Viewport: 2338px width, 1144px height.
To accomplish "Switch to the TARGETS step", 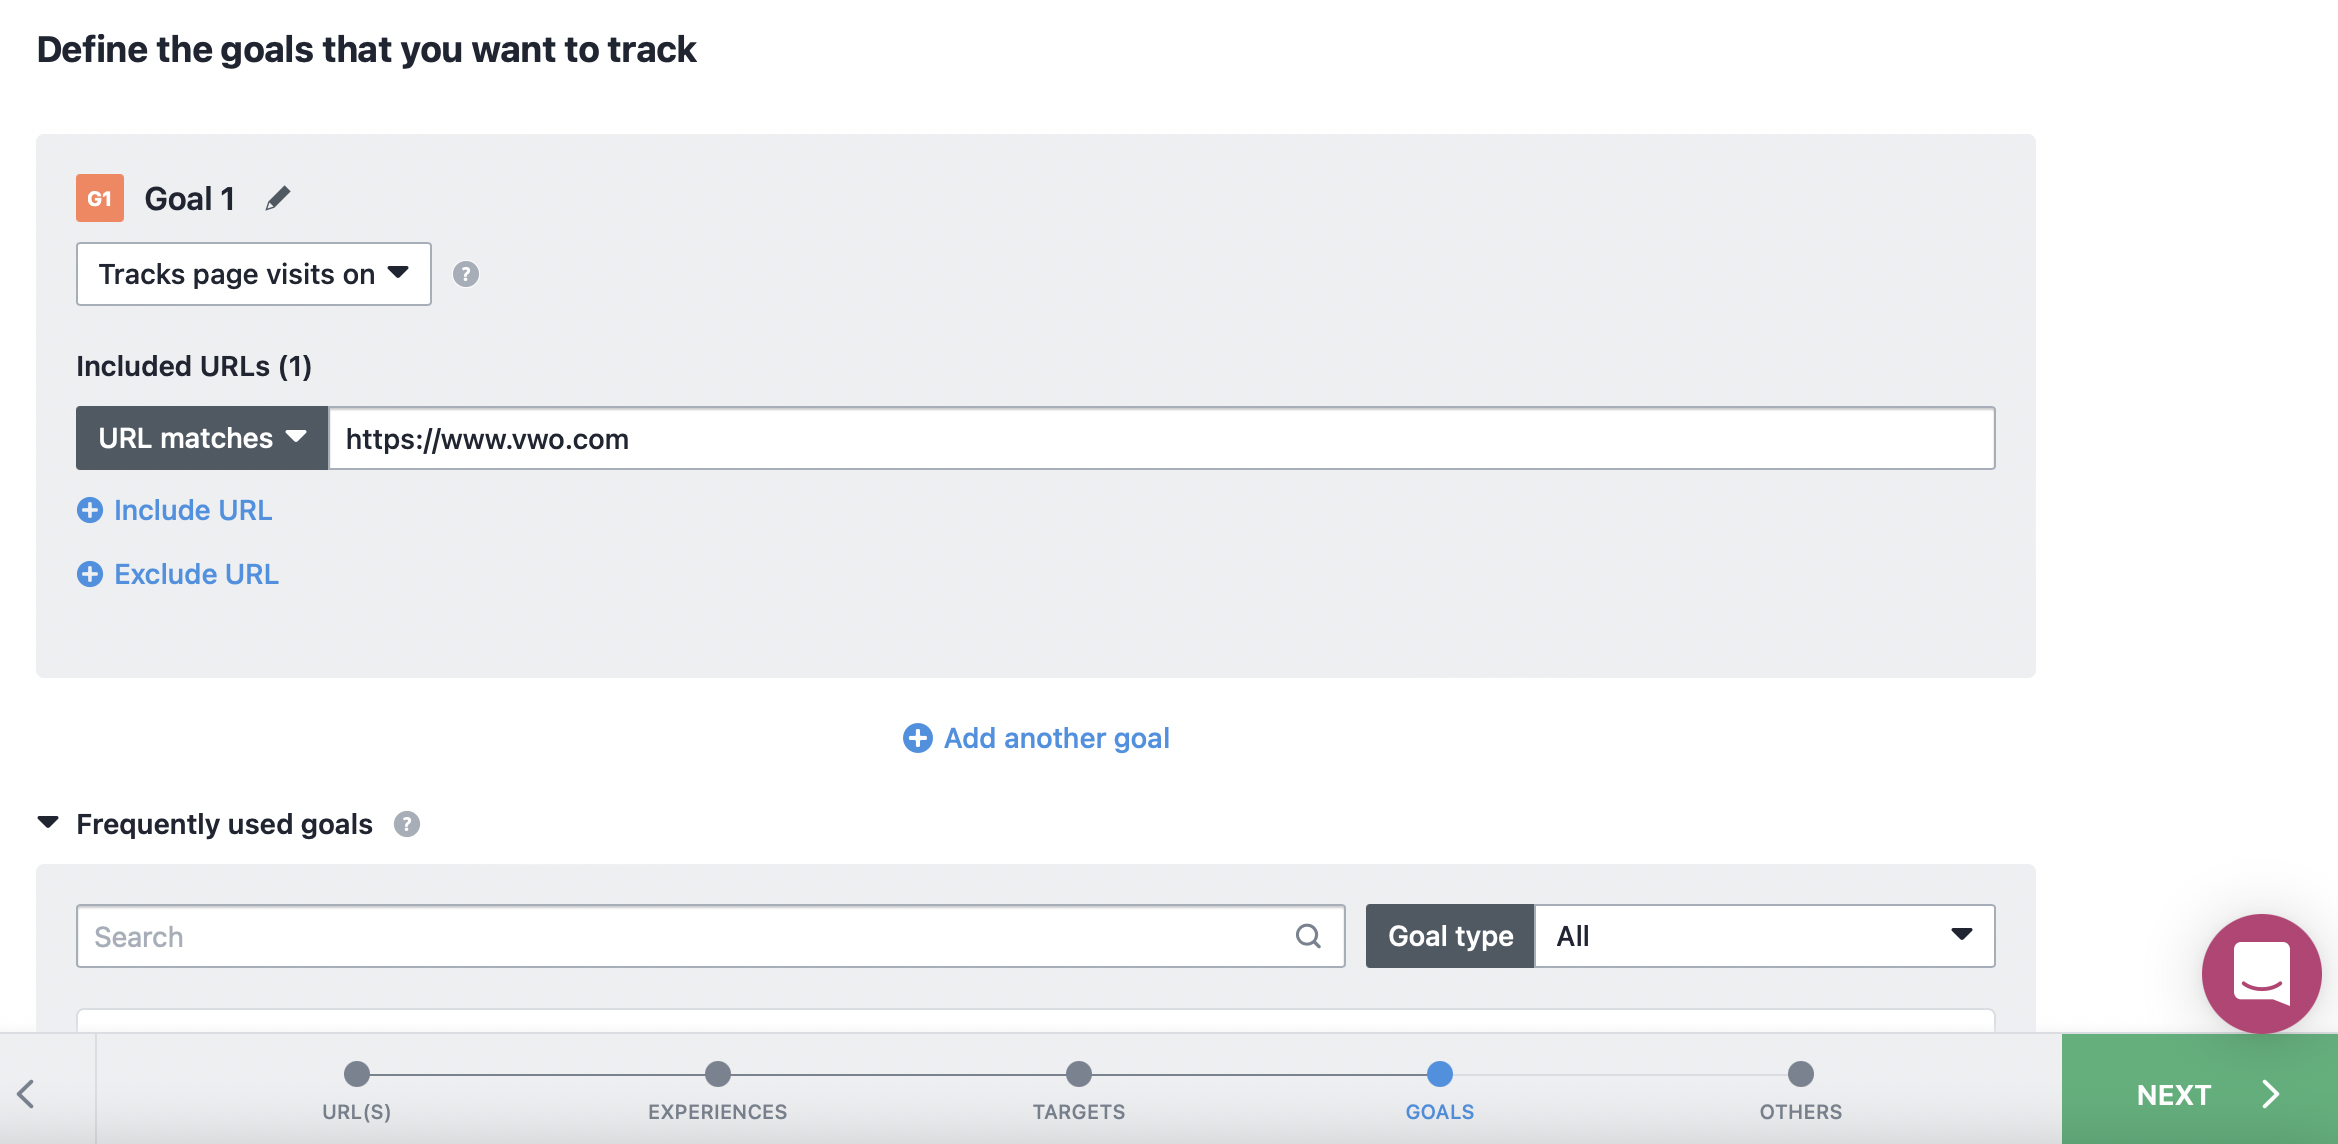I will coord(1078,1075).
